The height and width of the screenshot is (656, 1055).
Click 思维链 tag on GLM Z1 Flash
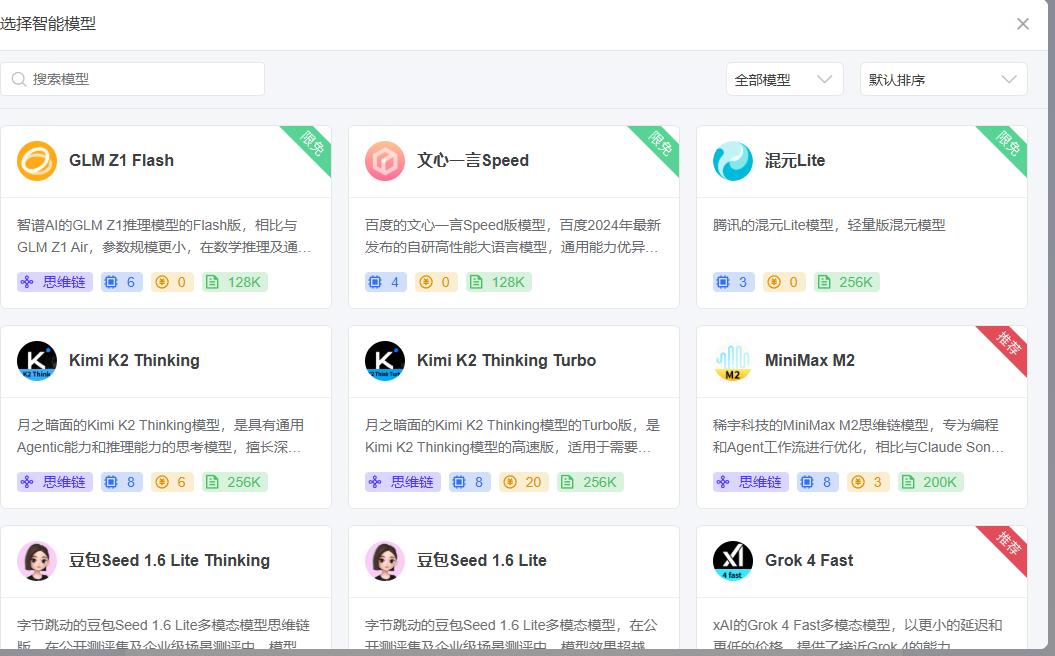click(x=55, y=282)
